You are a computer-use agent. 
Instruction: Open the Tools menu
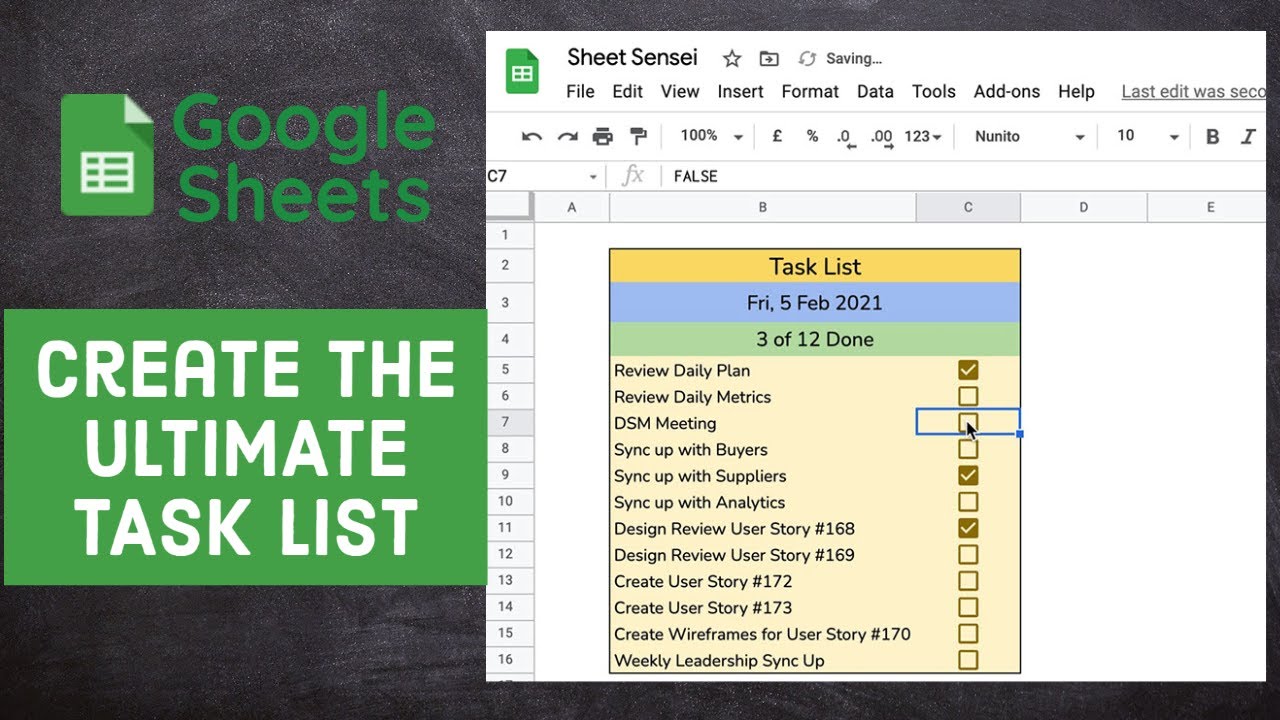934,91
